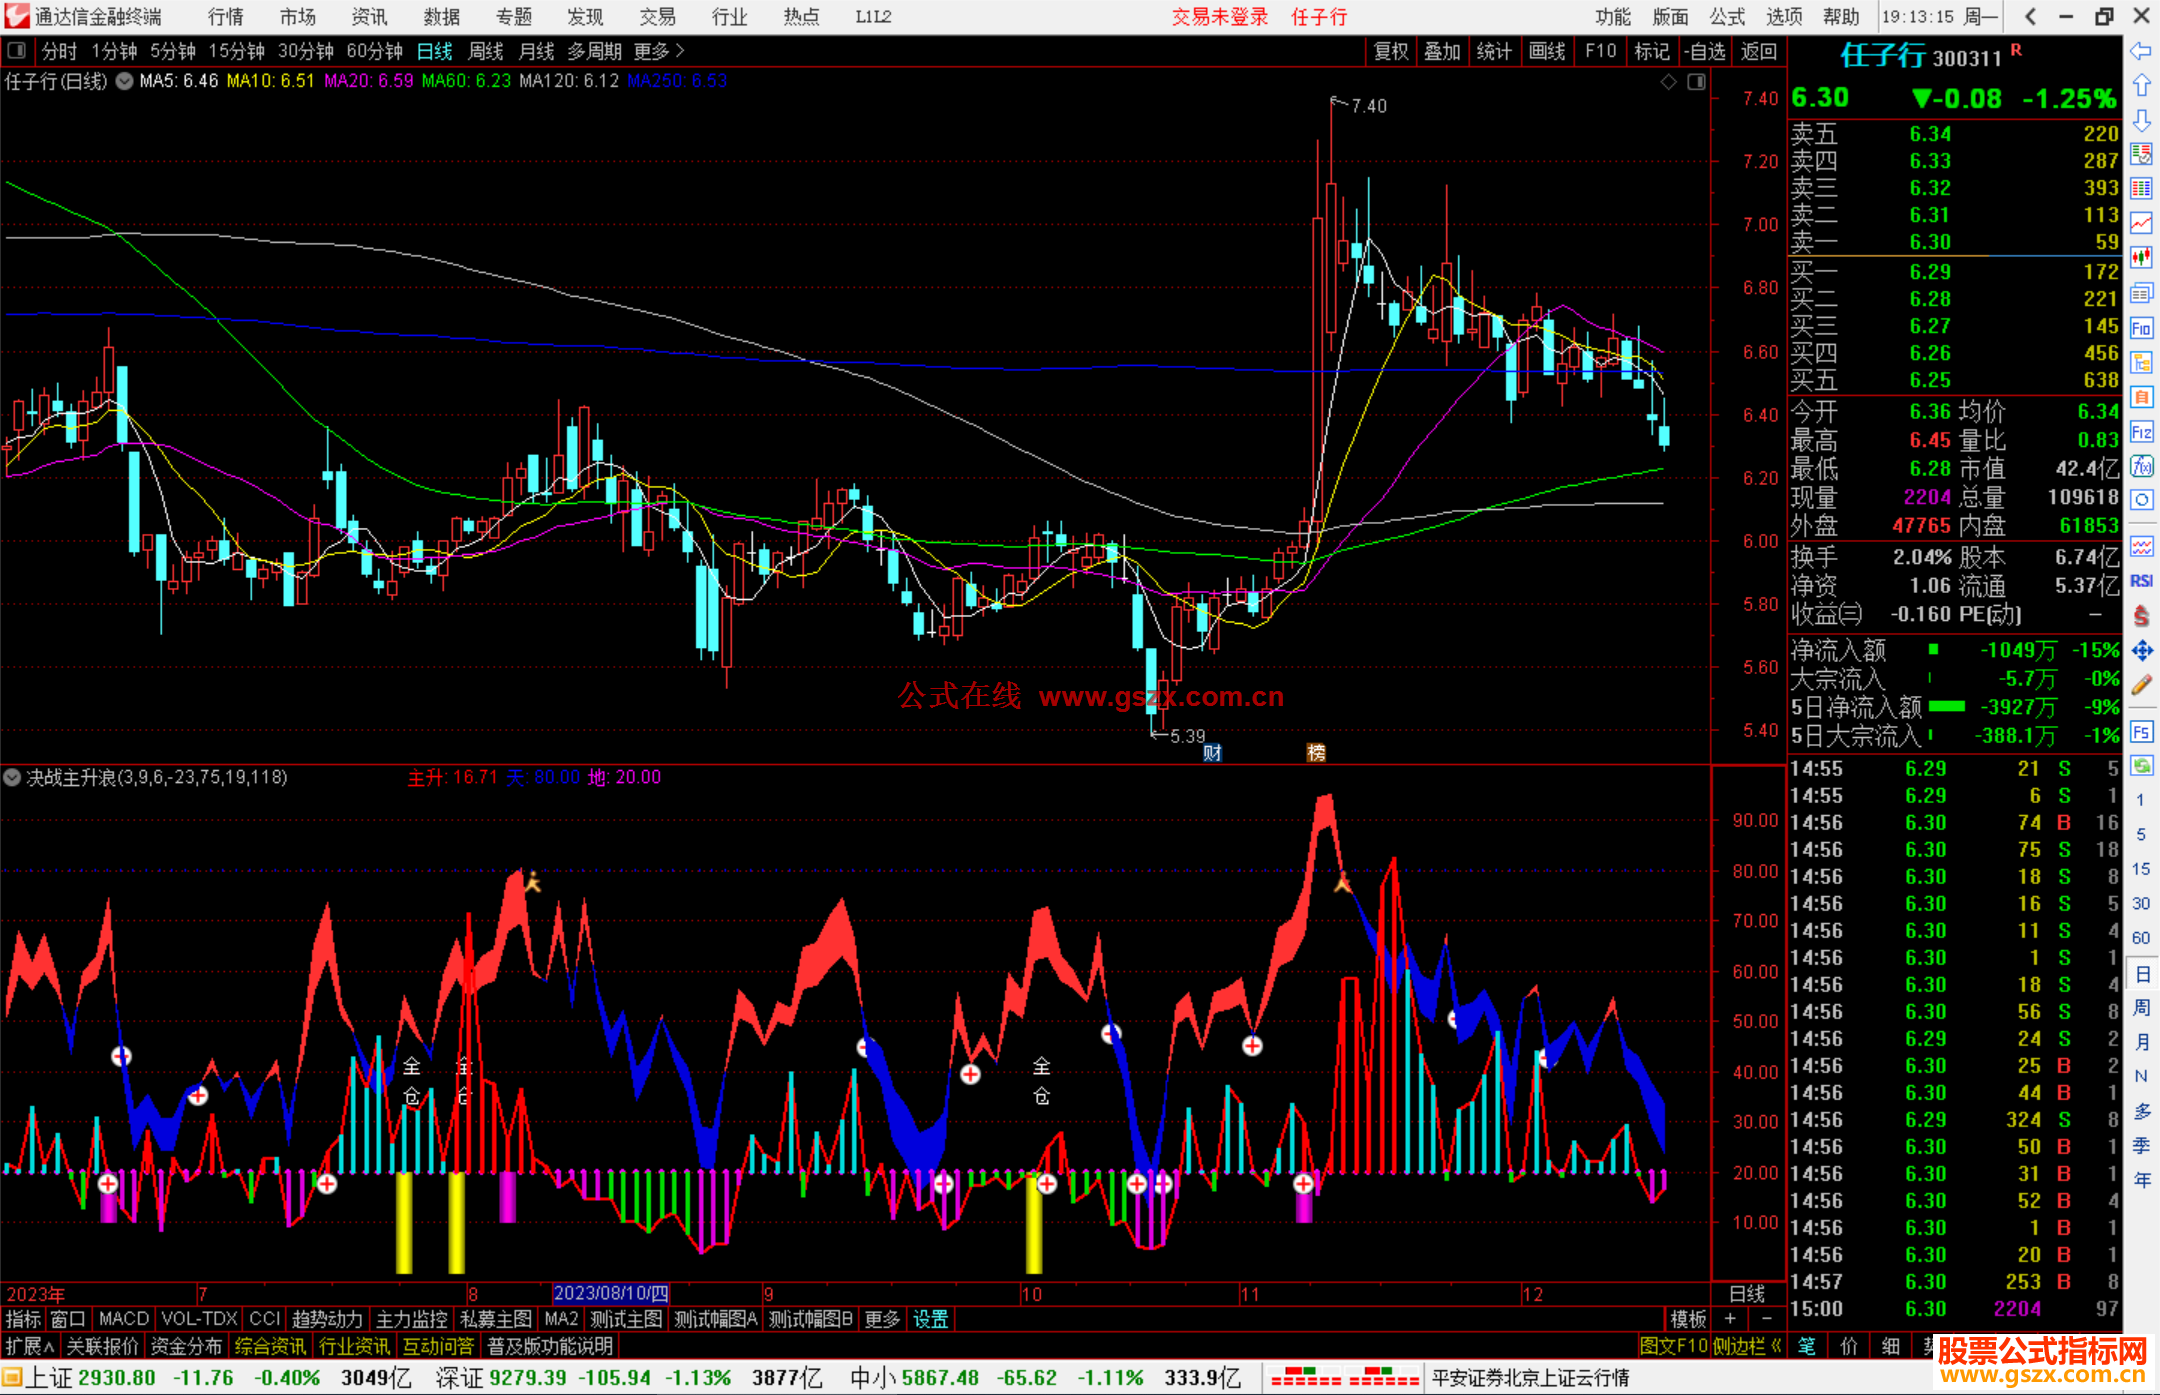This screenshot has width=2160, height=1395.
Task: Click the 设置 indicator settings link
Action: (930, 1319)
